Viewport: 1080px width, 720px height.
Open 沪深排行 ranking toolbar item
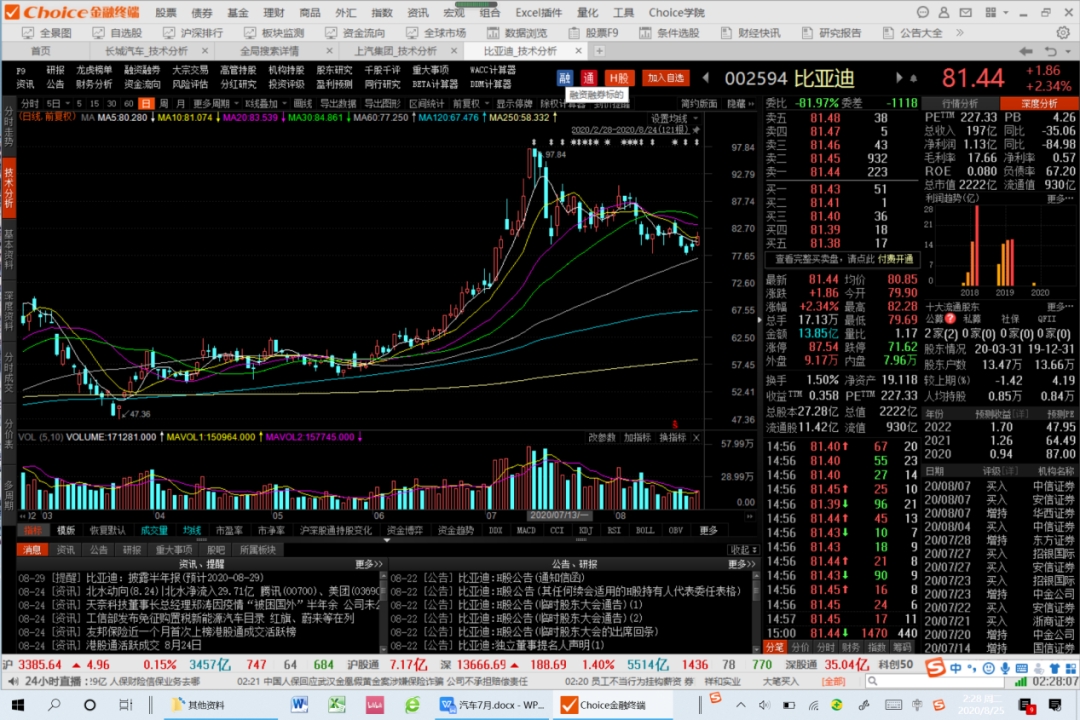[193, 32]
